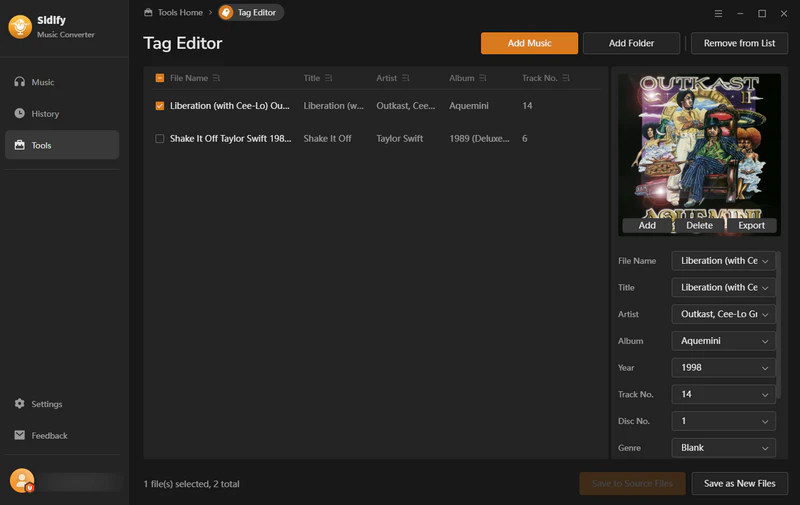800x505 pixels.
Task: Sort by File Name column icon
Action: click(x=216, y=78)
